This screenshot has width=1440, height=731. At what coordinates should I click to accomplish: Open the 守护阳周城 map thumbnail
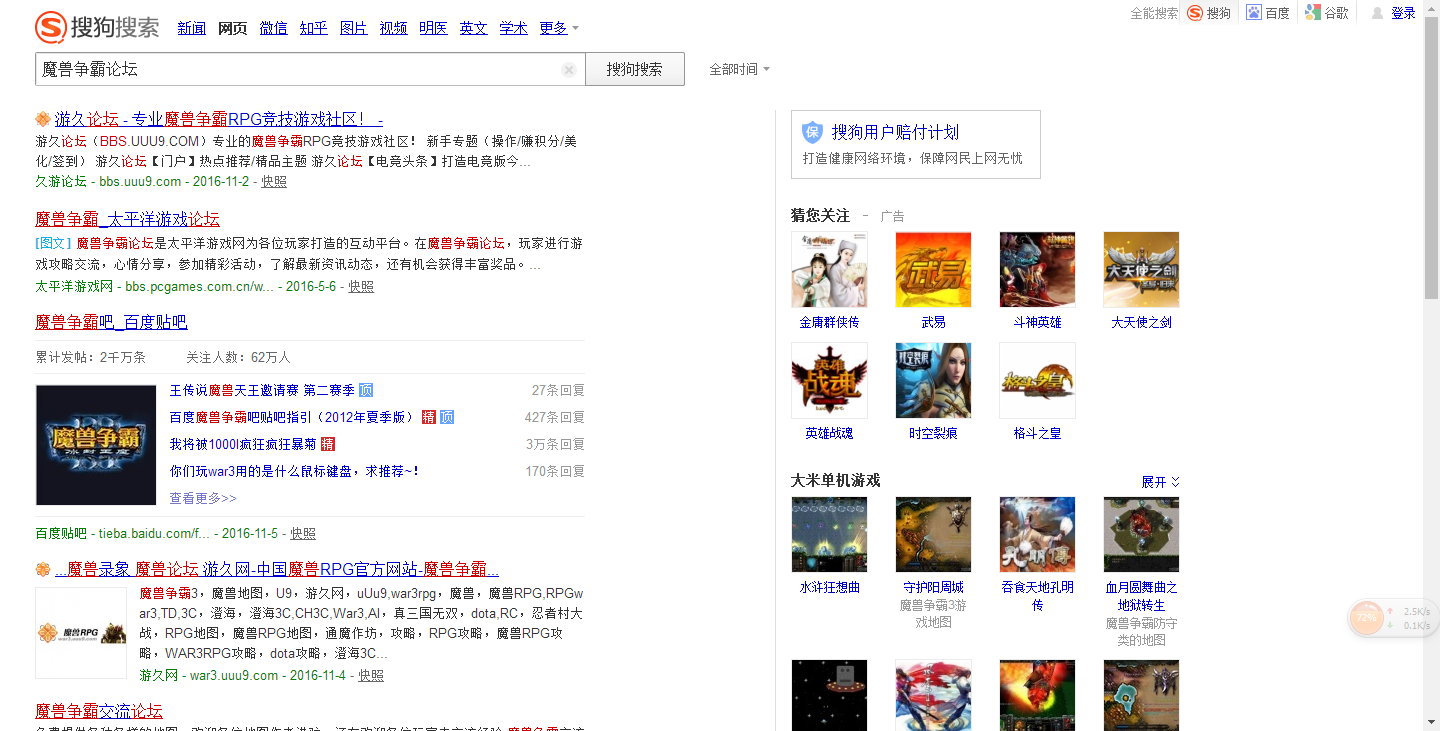(x=933, y=534)
